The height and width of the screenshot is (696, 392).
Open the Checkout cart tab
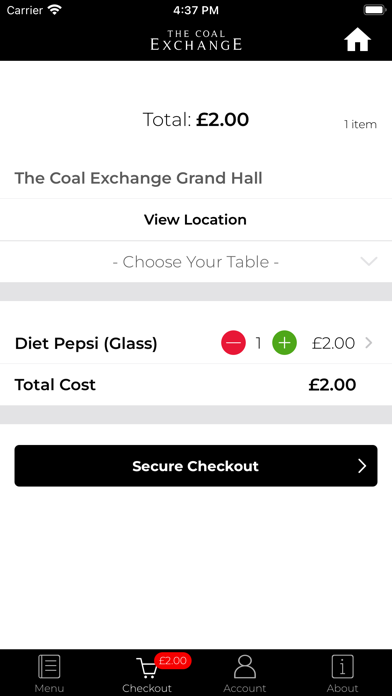[147, 674]
